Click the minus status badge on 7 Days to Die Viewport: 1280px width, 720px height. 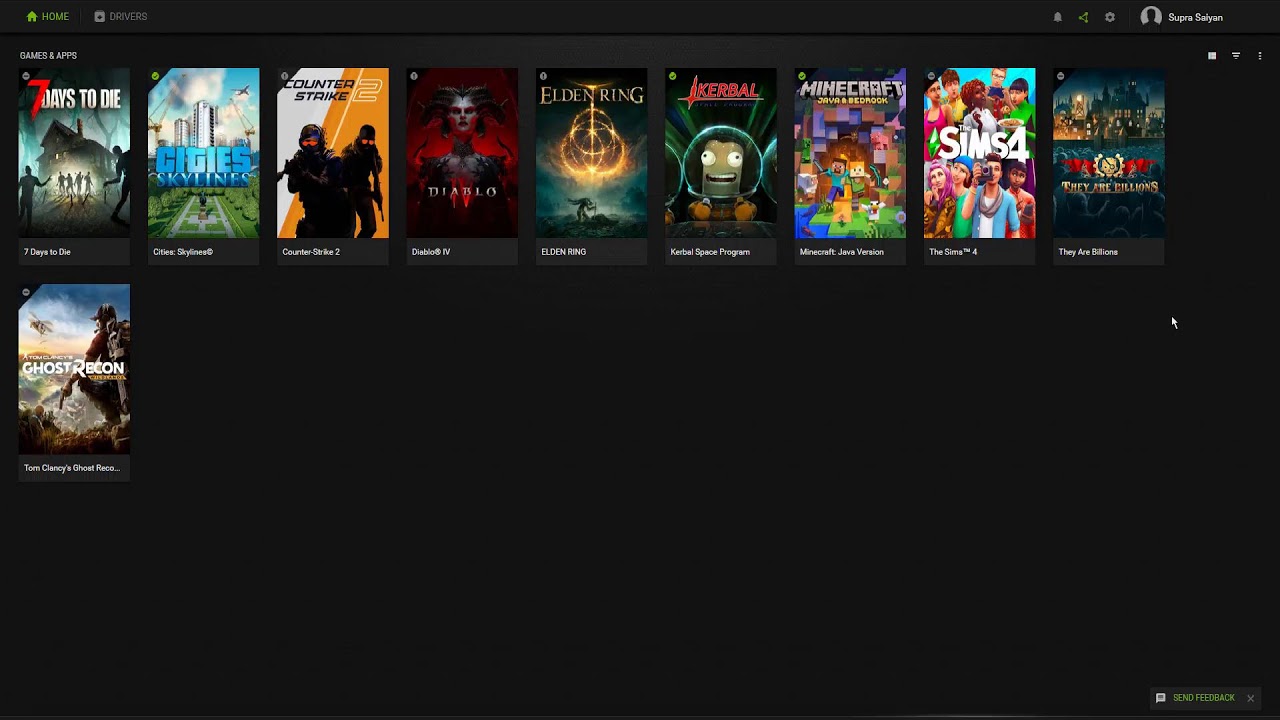pyautogui.click(x=26, y=76)
